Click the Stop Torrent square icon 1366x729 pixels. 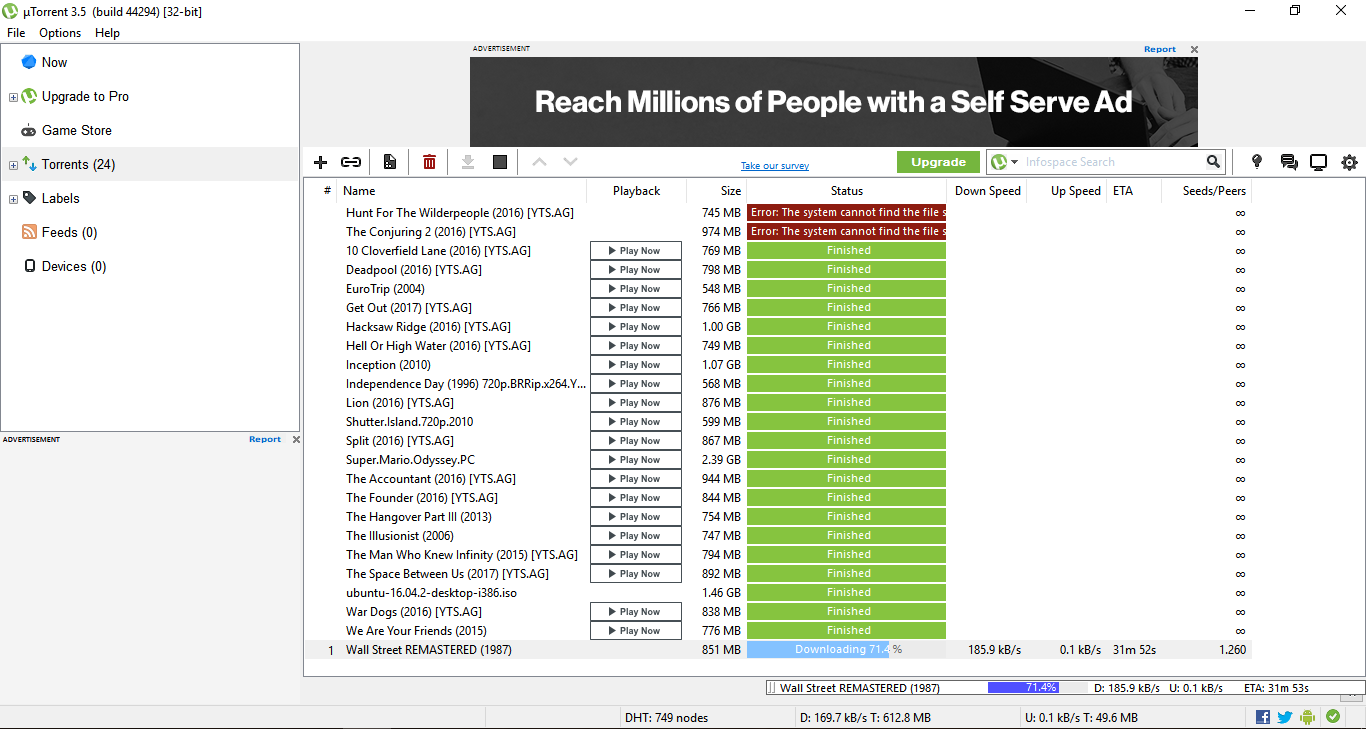pyautogui.click(x=500, y=162)
